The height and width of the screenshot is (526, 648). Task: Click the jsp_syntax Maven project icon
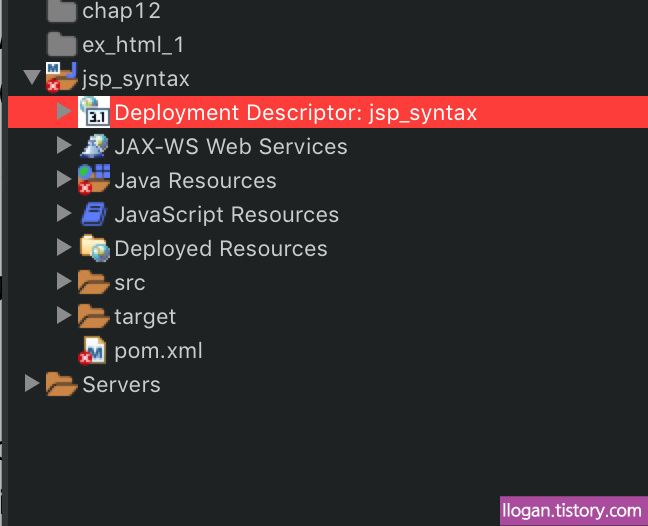[x=61, y=77]
